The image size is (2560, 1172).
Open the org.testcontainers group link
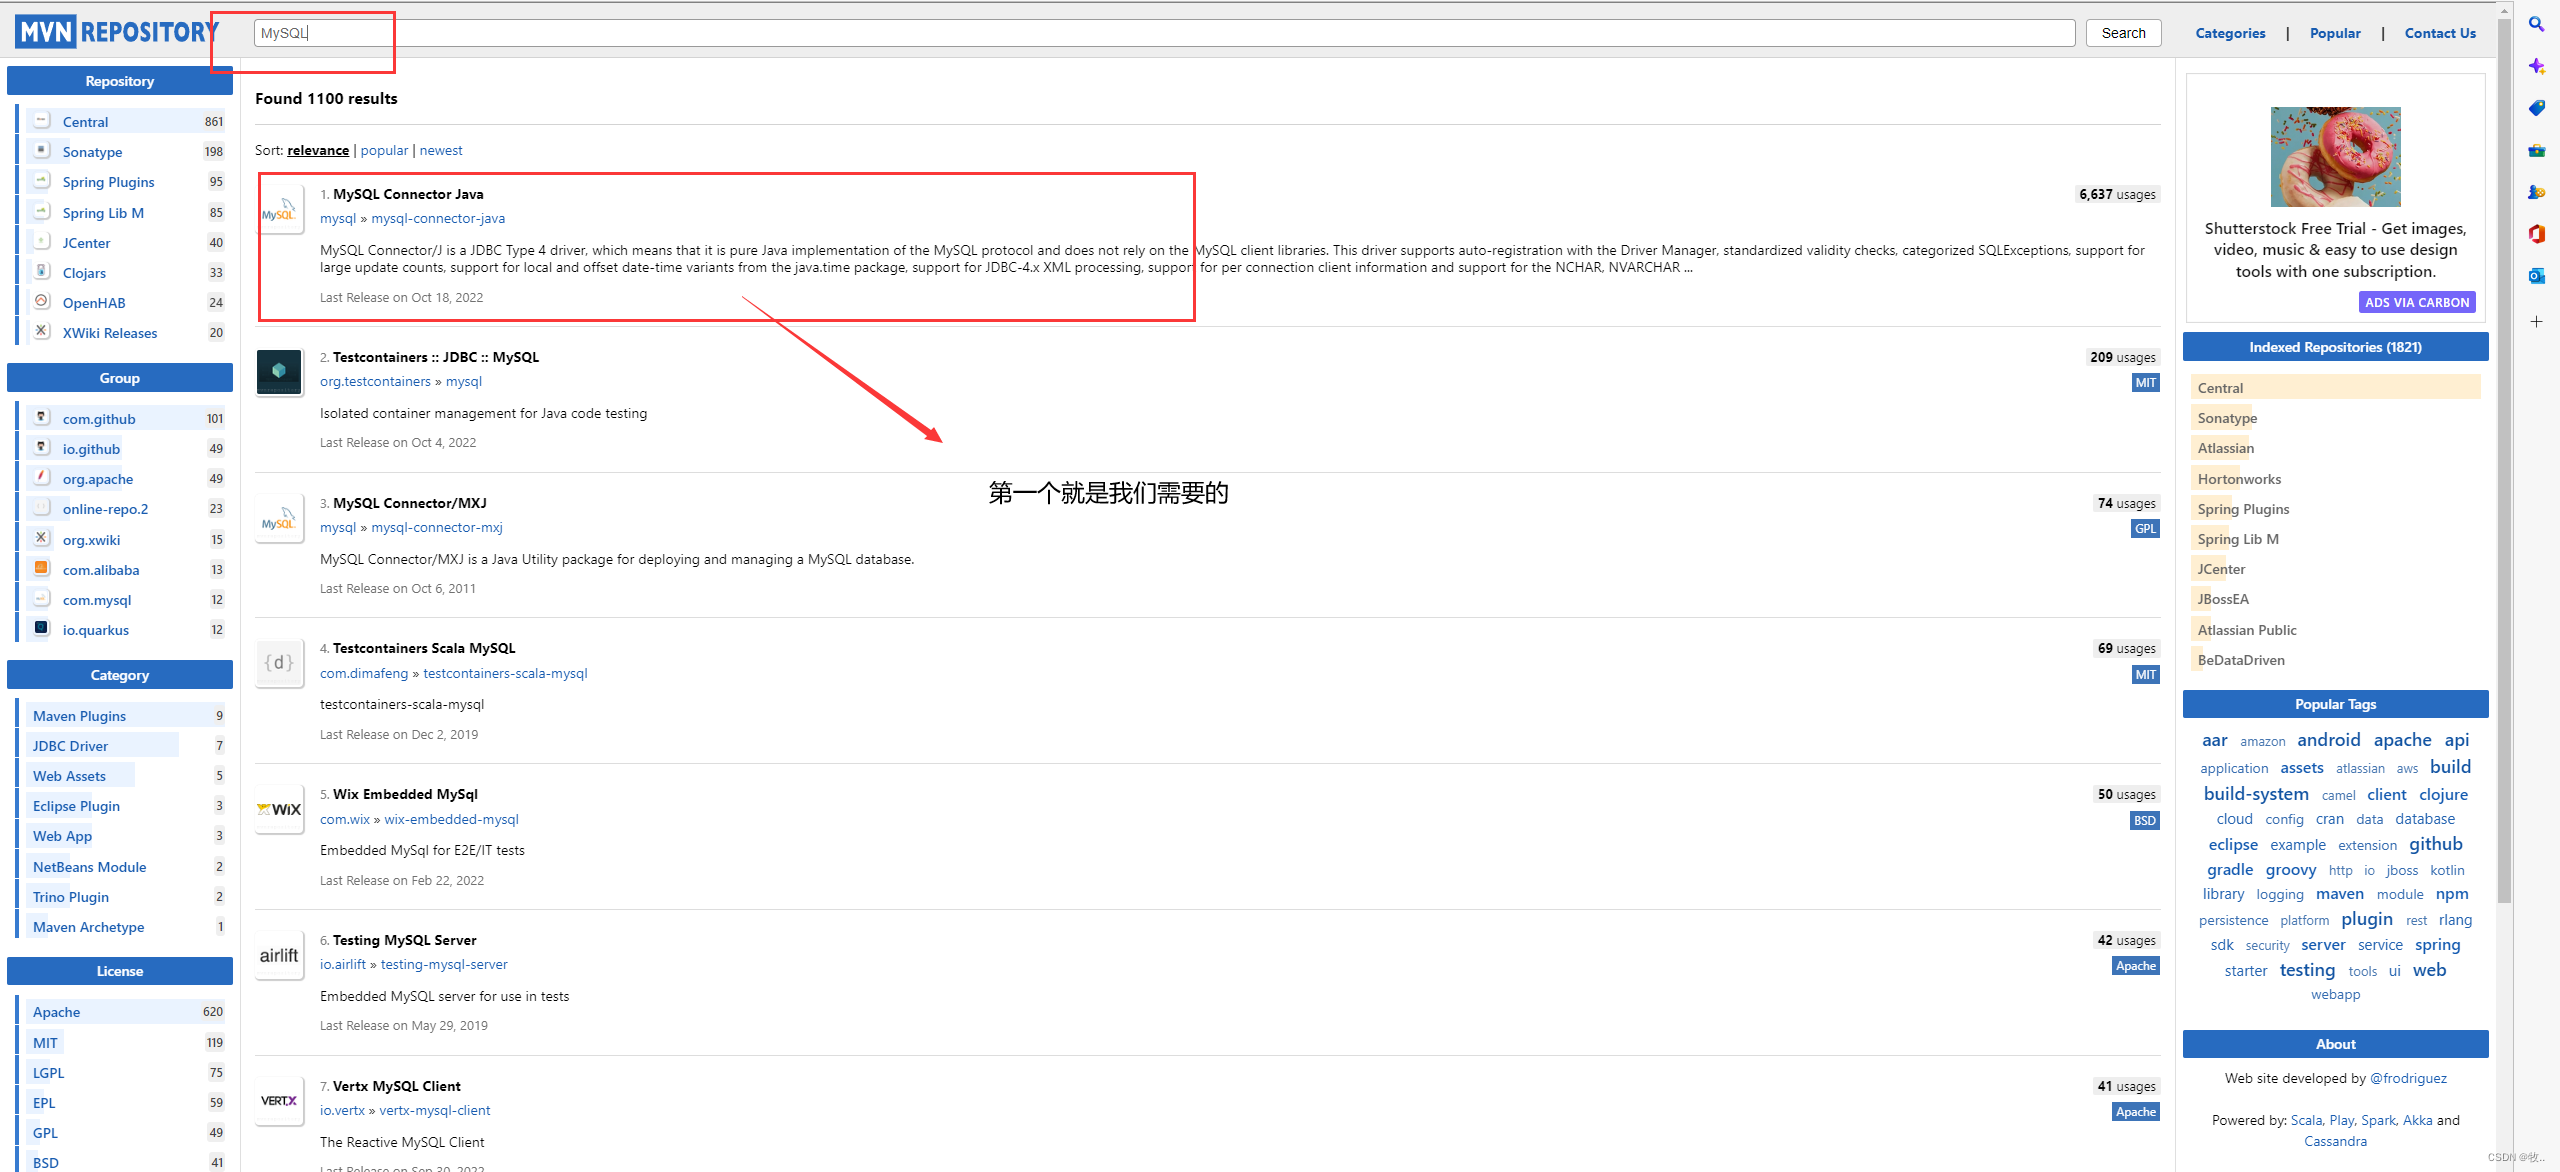(x=375, y=381)
